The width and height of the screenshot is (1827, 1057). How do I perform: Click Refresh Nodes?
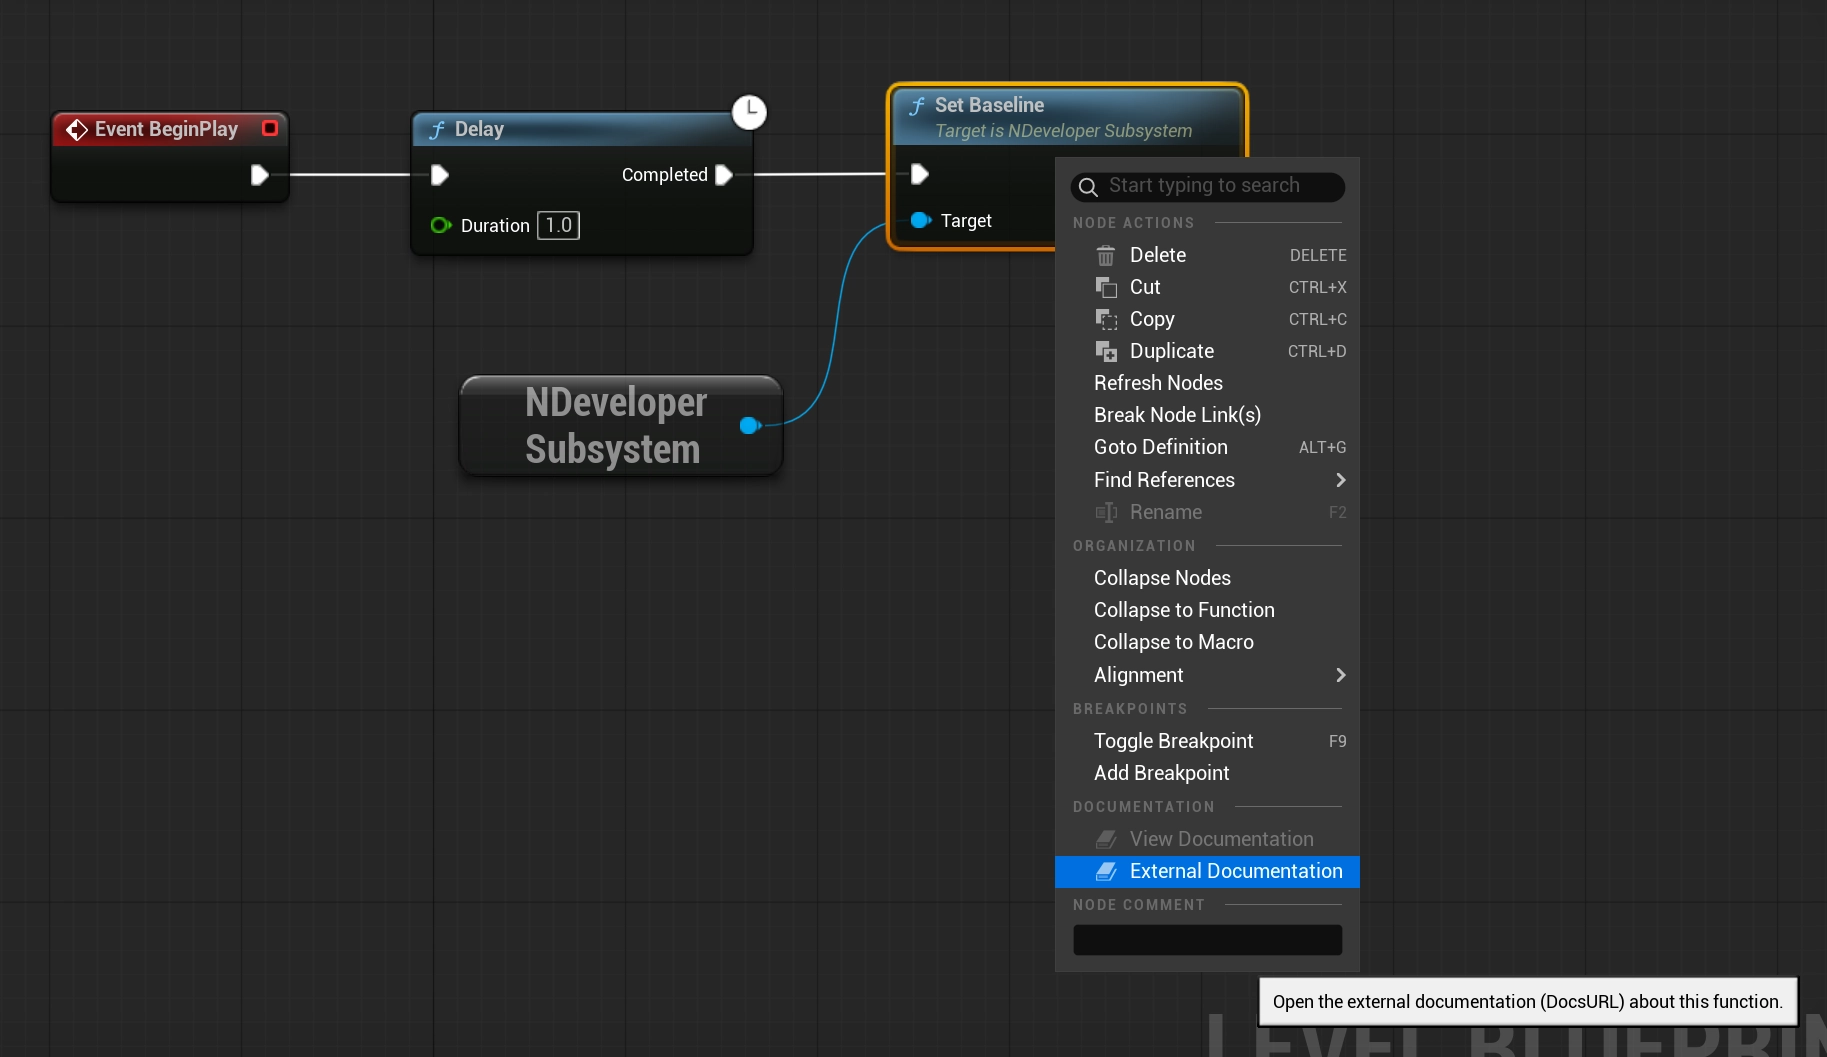(x=1158, y=383)
